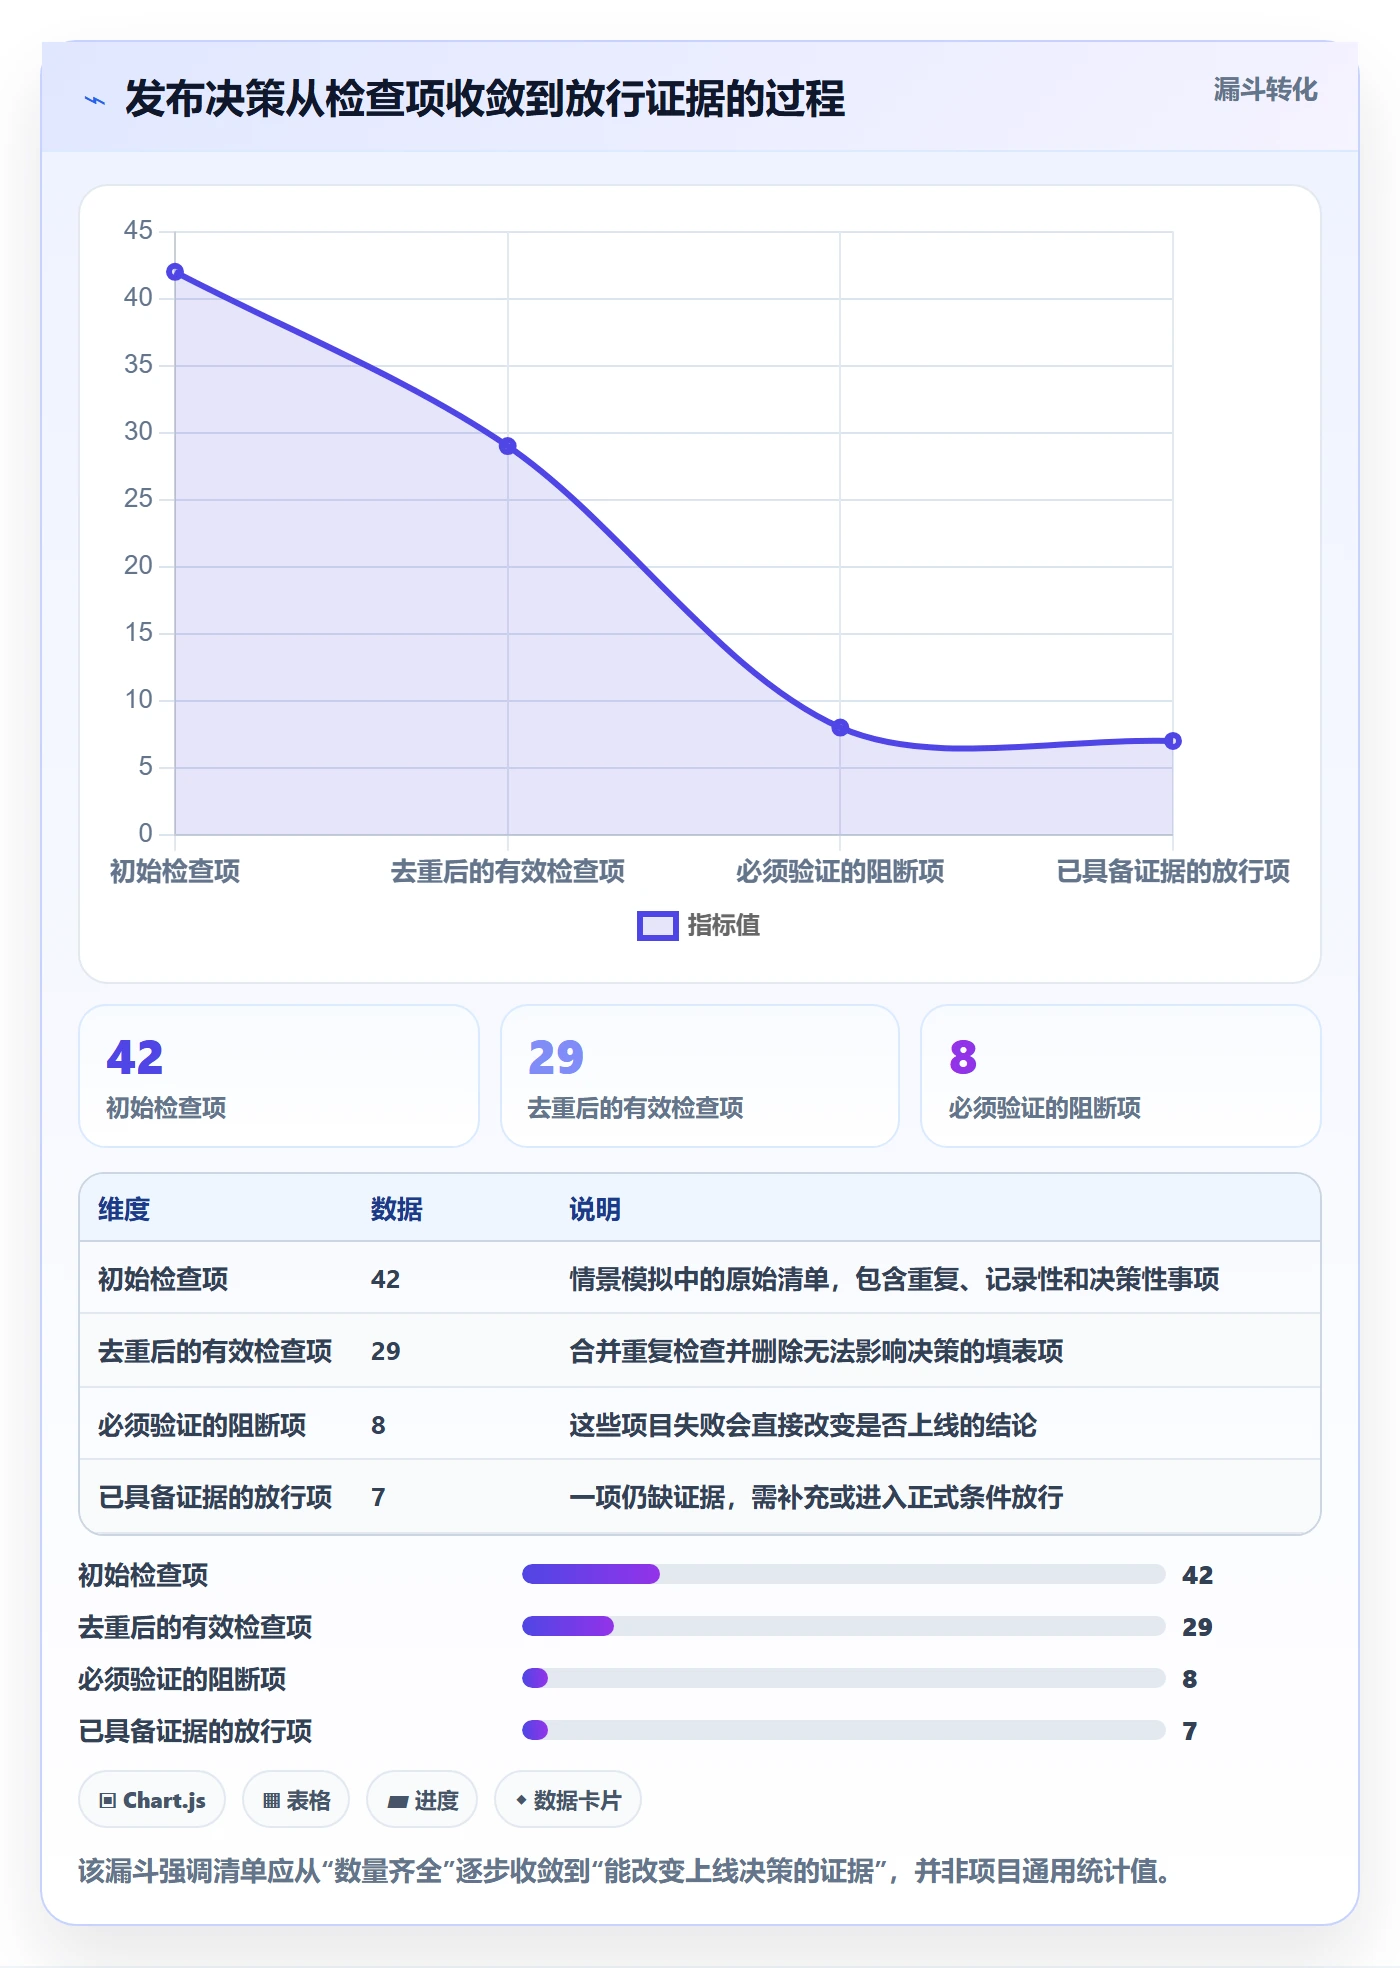The height and width of the screenshot is (1968, 1400).
Task: Click the 漏斗转化 label in the header
Action: [x=1265, y=90]
